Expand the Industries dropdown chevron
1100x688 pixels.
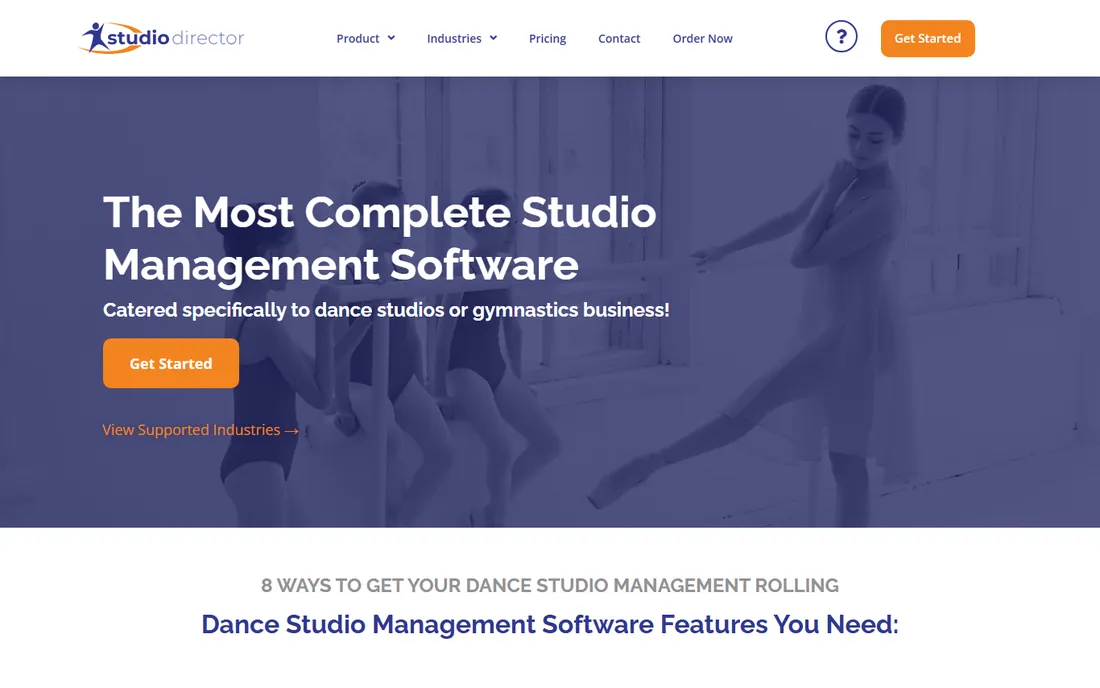[x=493, y=38]
